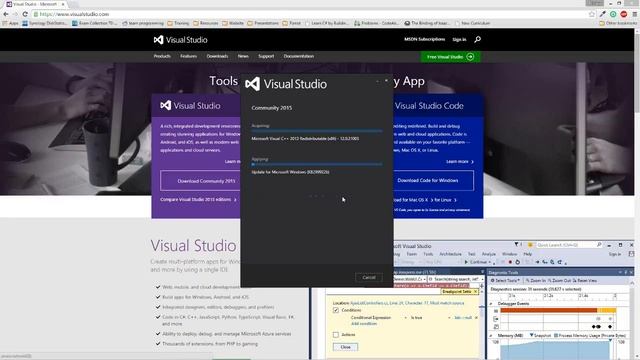Click Sign in on the website header

click(x=459, y=39)
